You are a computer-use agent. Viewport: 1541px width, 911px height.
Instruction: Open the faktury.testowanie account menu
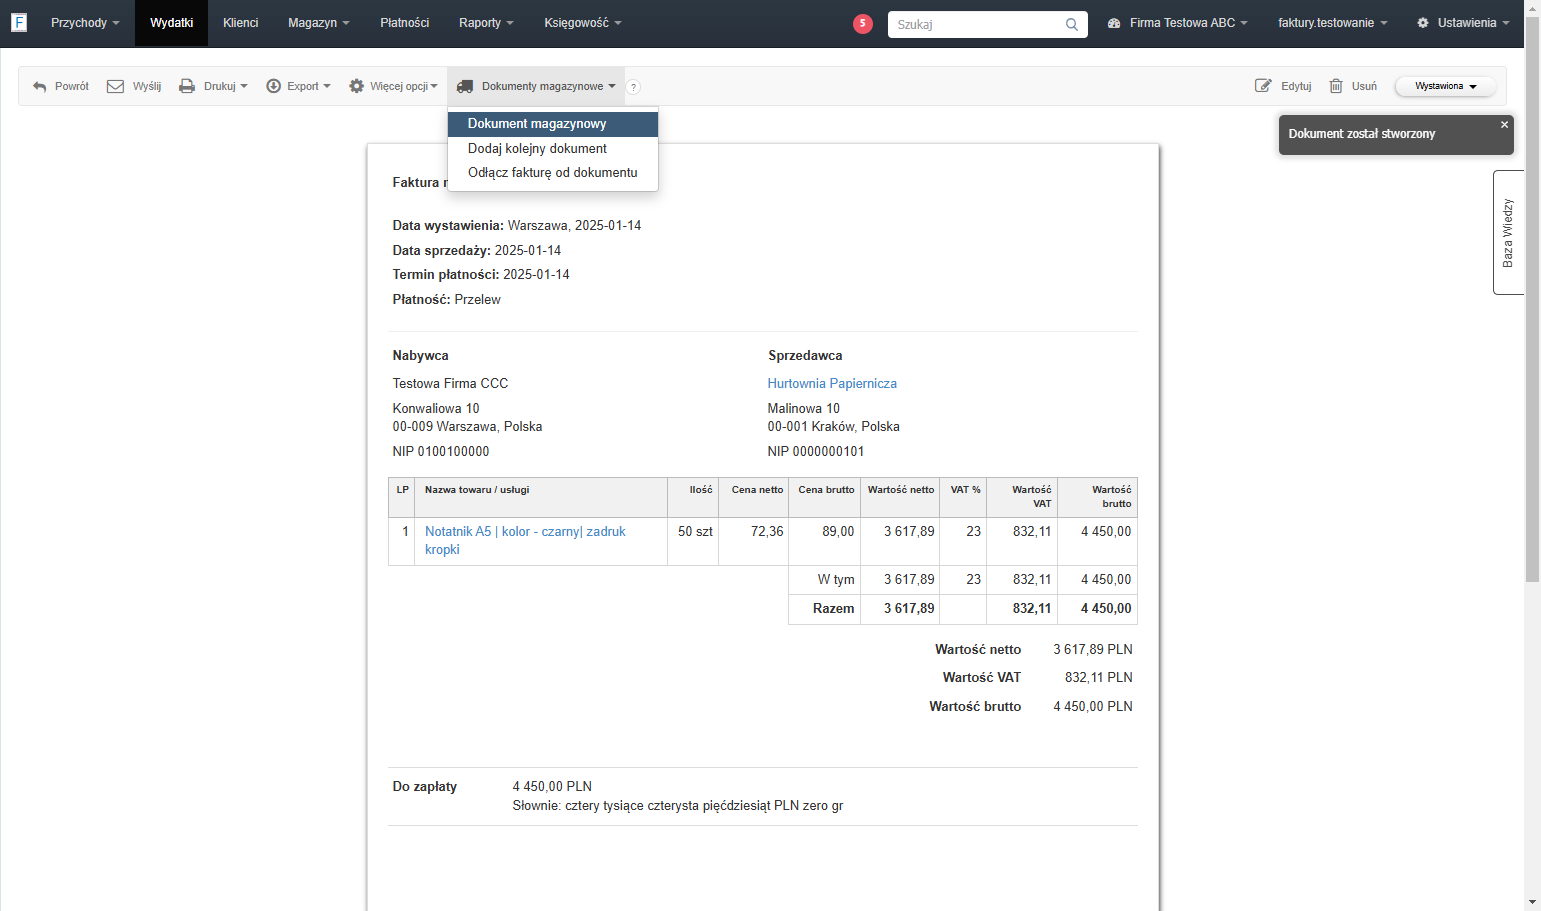point(1332,23)
